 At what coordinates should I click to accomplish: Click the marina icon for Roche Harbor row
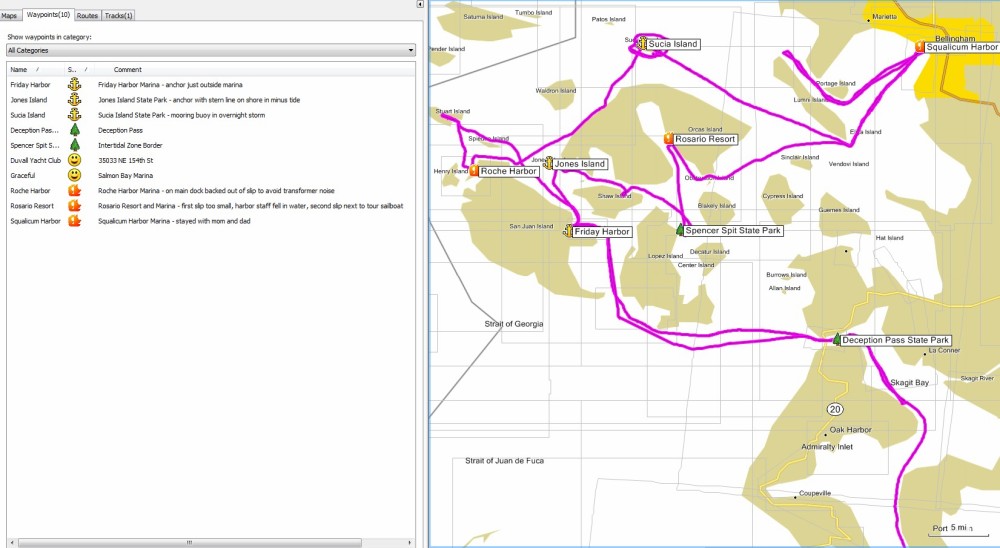[x=74, y=190]
